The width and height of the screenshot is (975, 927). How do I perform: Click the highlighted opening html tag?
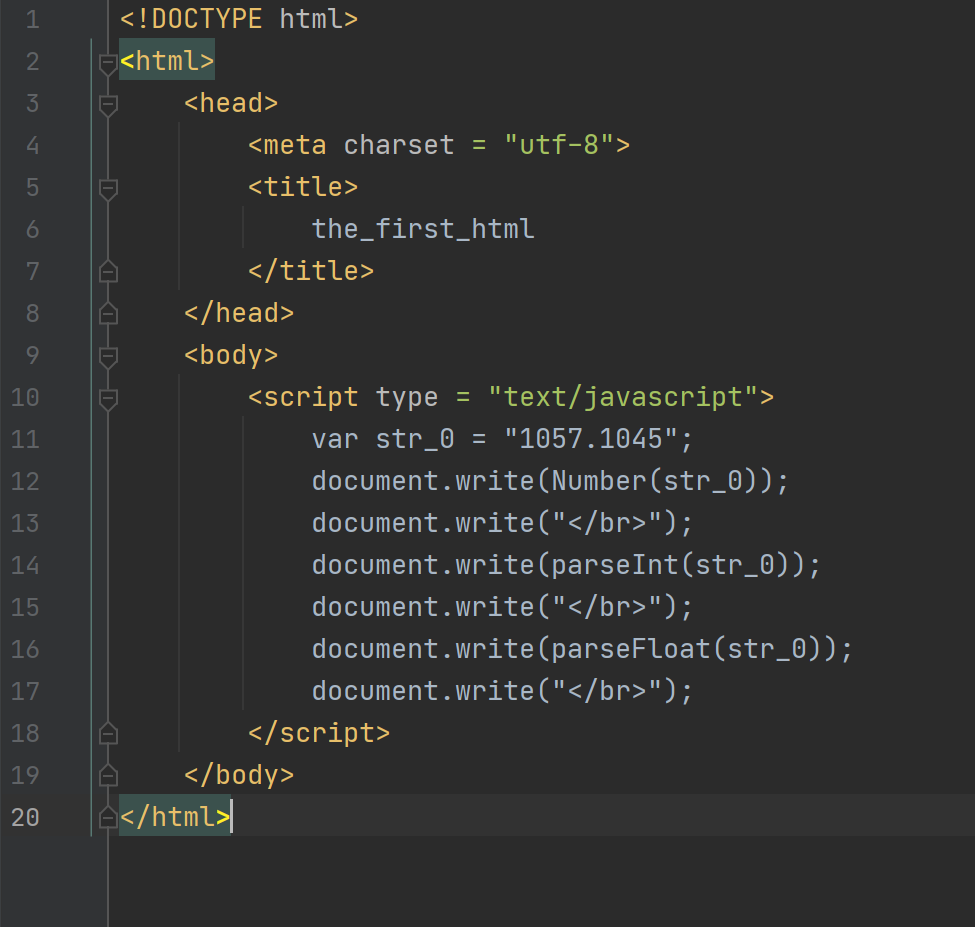(x=167, y=61)
